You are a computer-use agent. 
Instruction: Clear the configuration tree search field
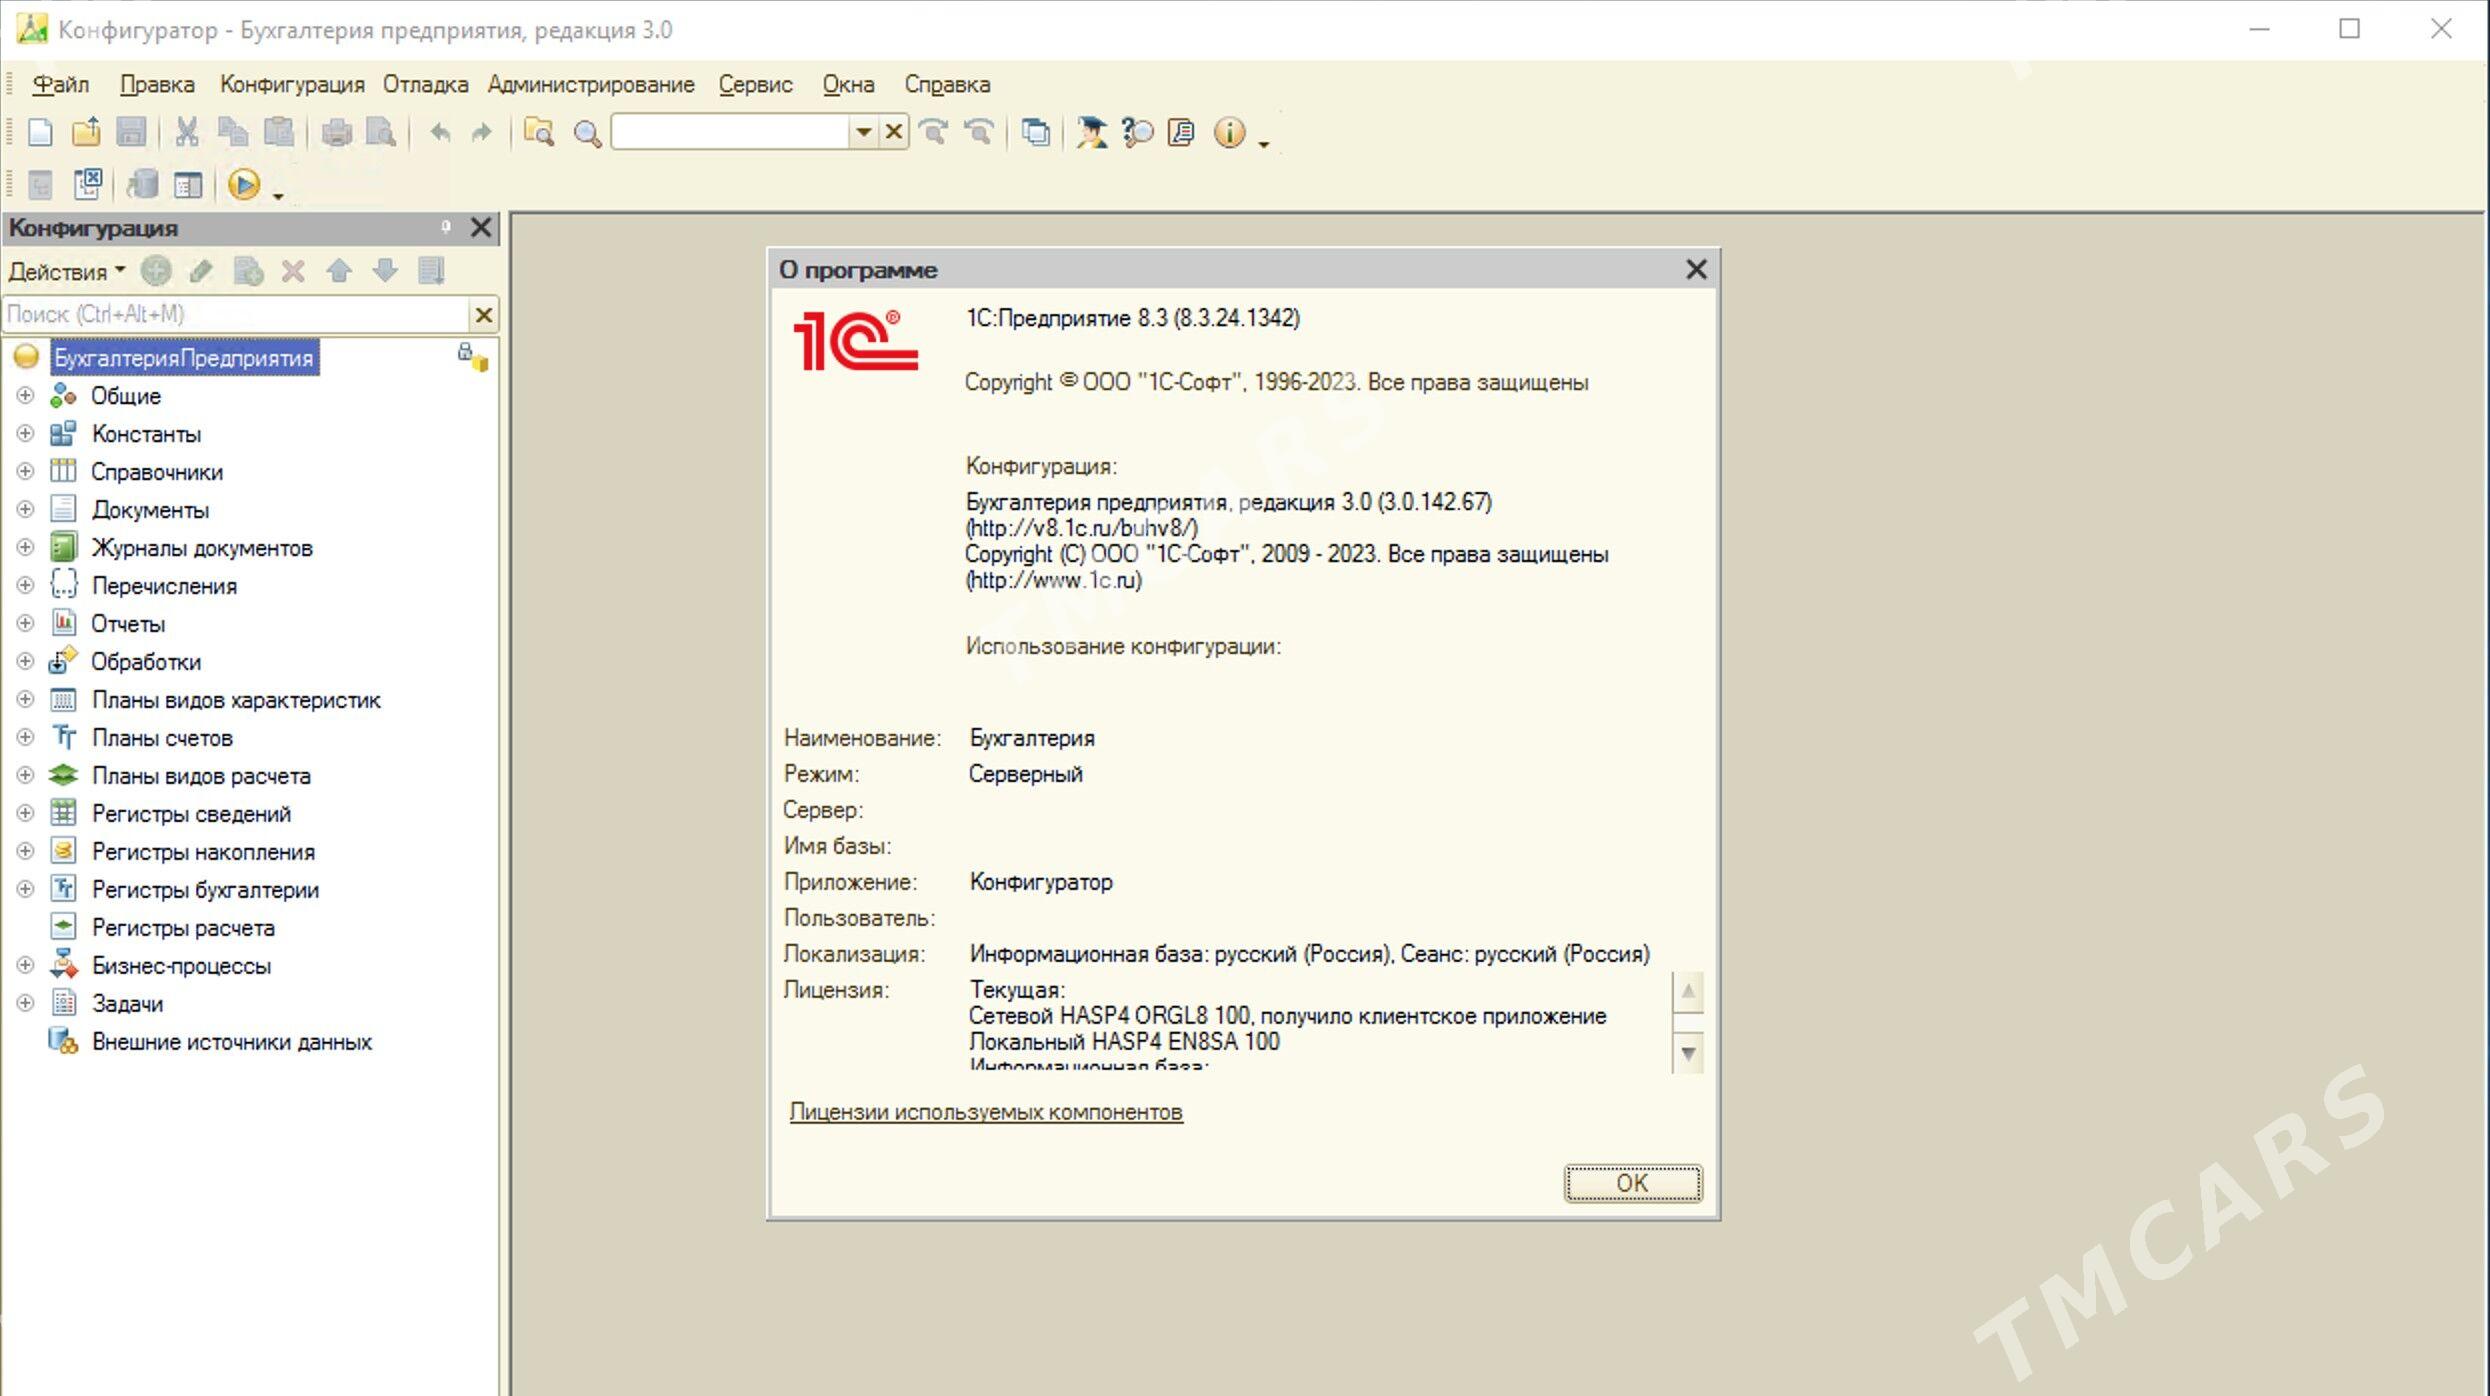(483, 315)
